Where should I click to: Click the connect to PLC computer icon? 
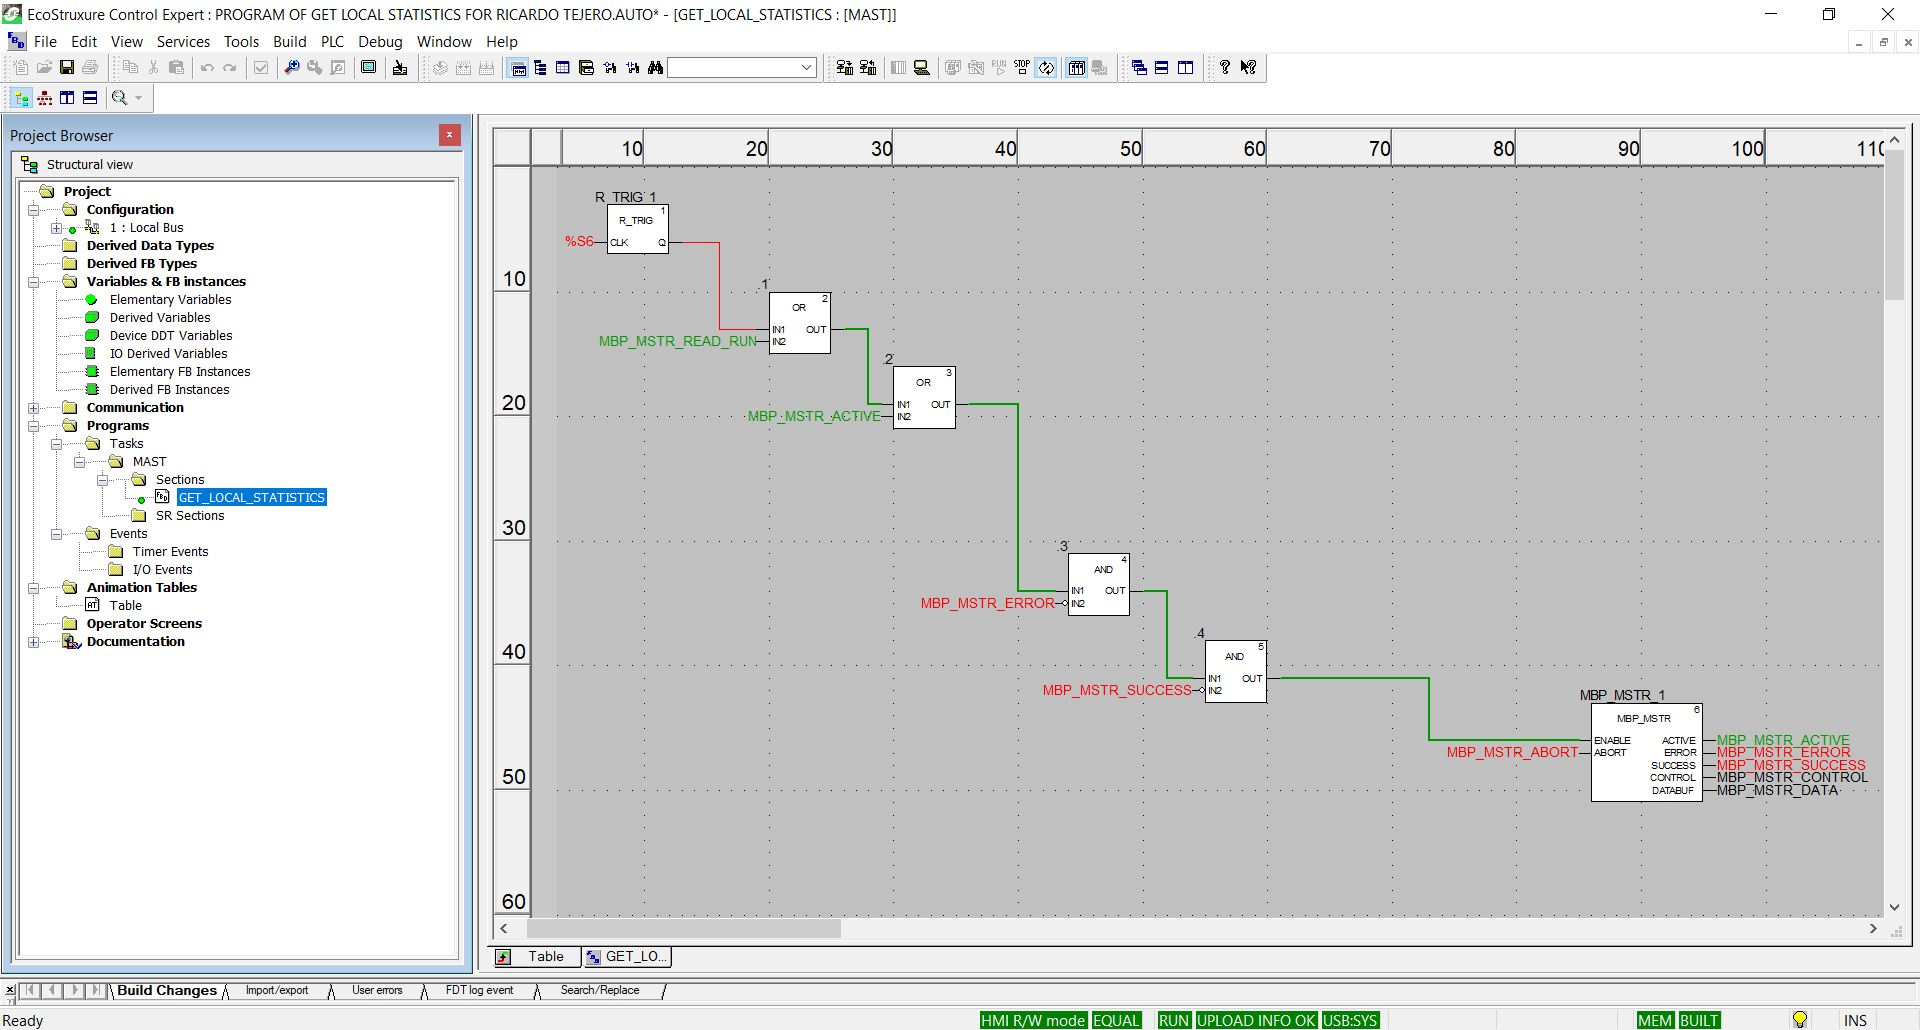[x=922, y=67]
